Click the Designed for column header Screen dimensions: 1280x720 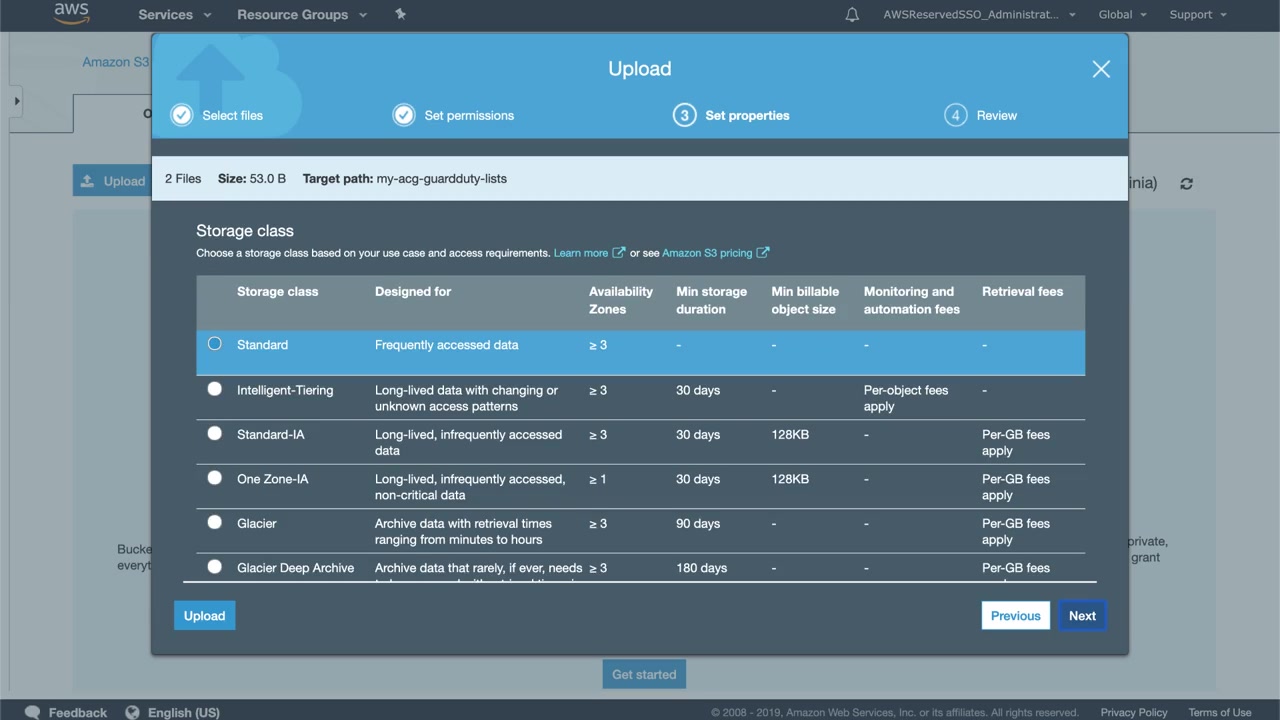point(413,292)
